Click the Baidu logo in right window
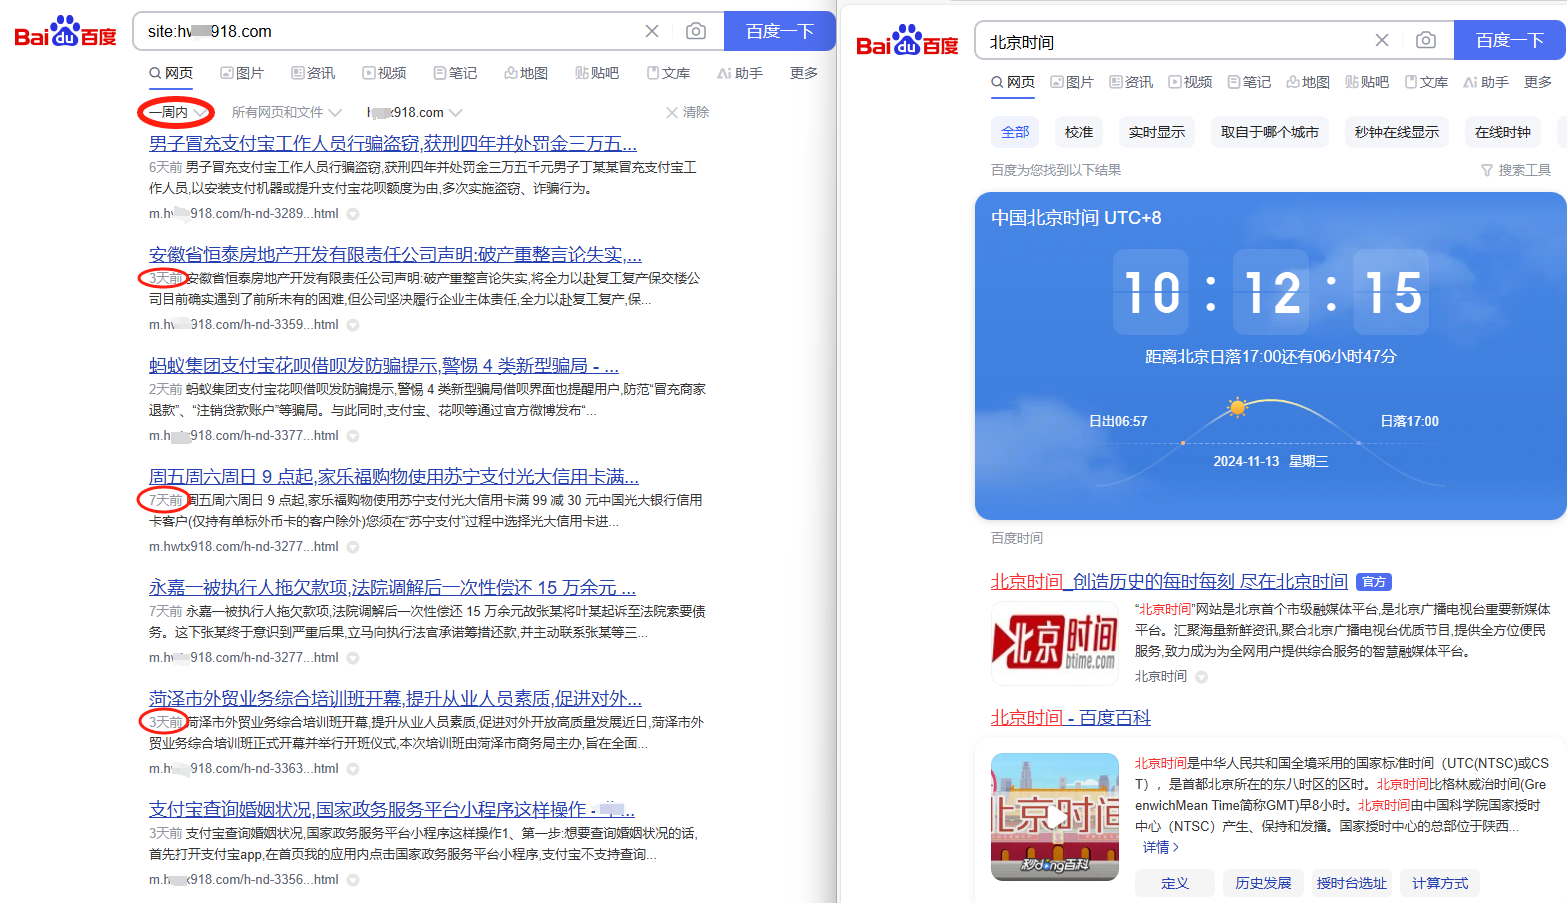 coord(908,41)
